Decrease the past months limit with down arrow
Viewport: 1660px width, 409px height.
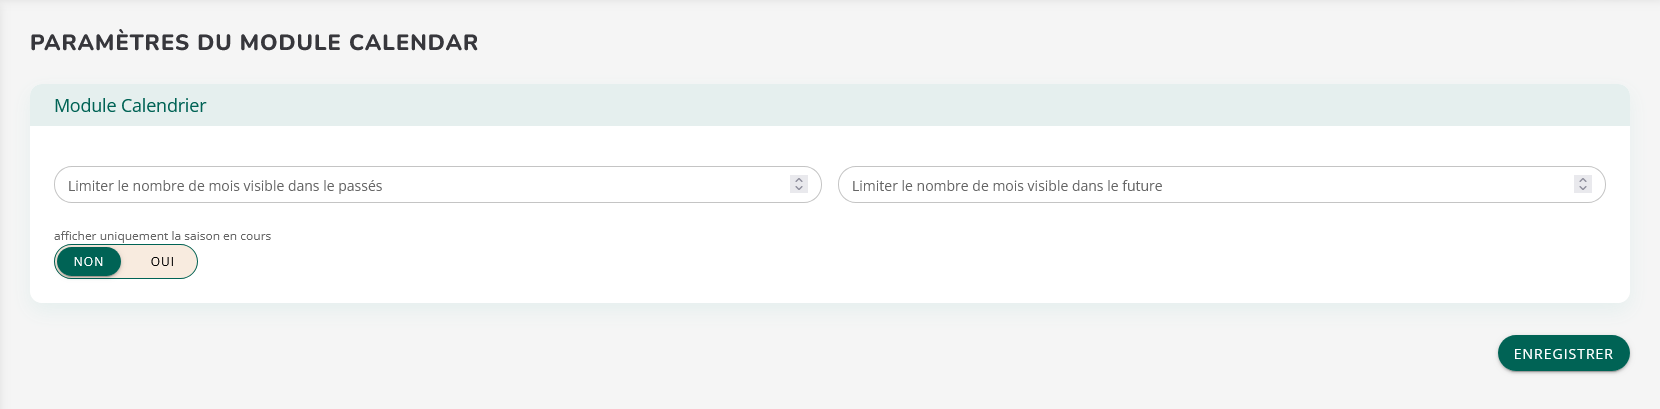click(x=799, y=188)
